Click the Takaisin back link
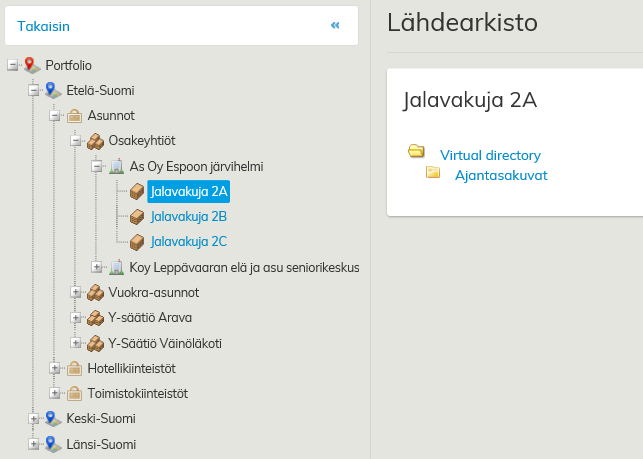643x459 pixels. pyautogui.click(x=44, y=25)
